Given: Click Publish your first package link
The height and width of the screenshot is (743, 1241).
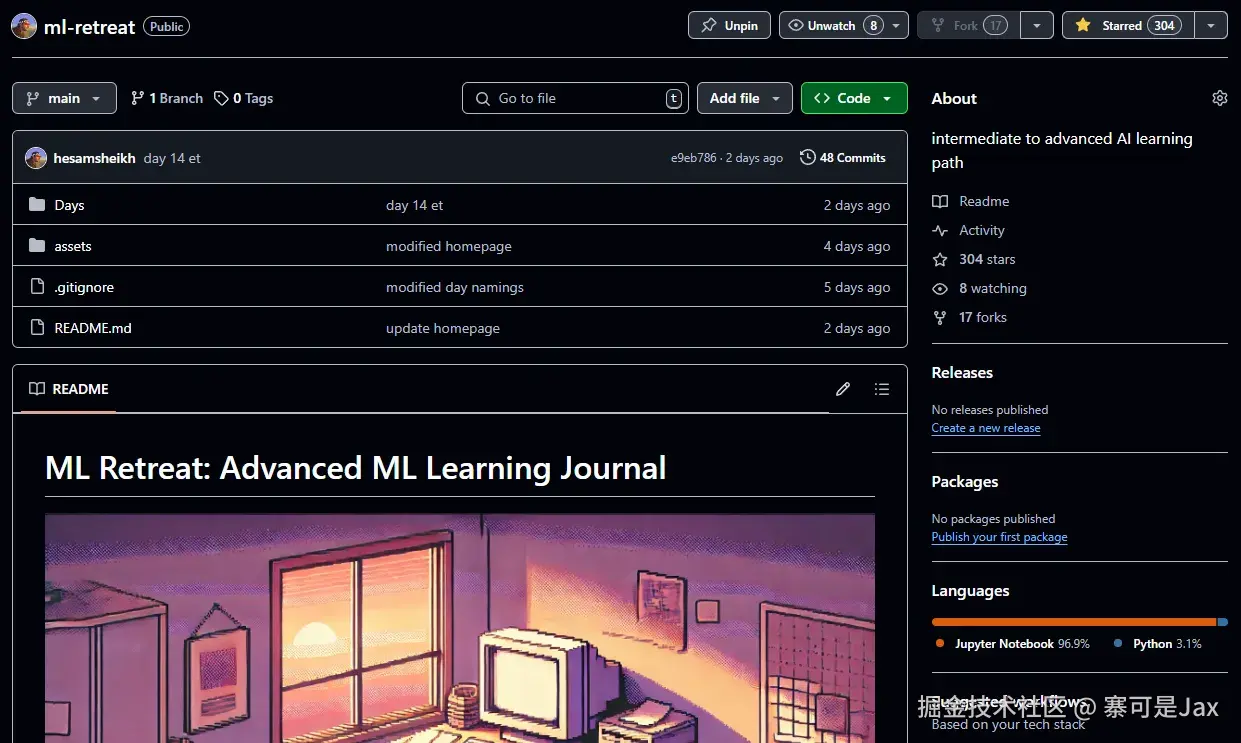Looking at the screenshot, I should pos(999,537).
